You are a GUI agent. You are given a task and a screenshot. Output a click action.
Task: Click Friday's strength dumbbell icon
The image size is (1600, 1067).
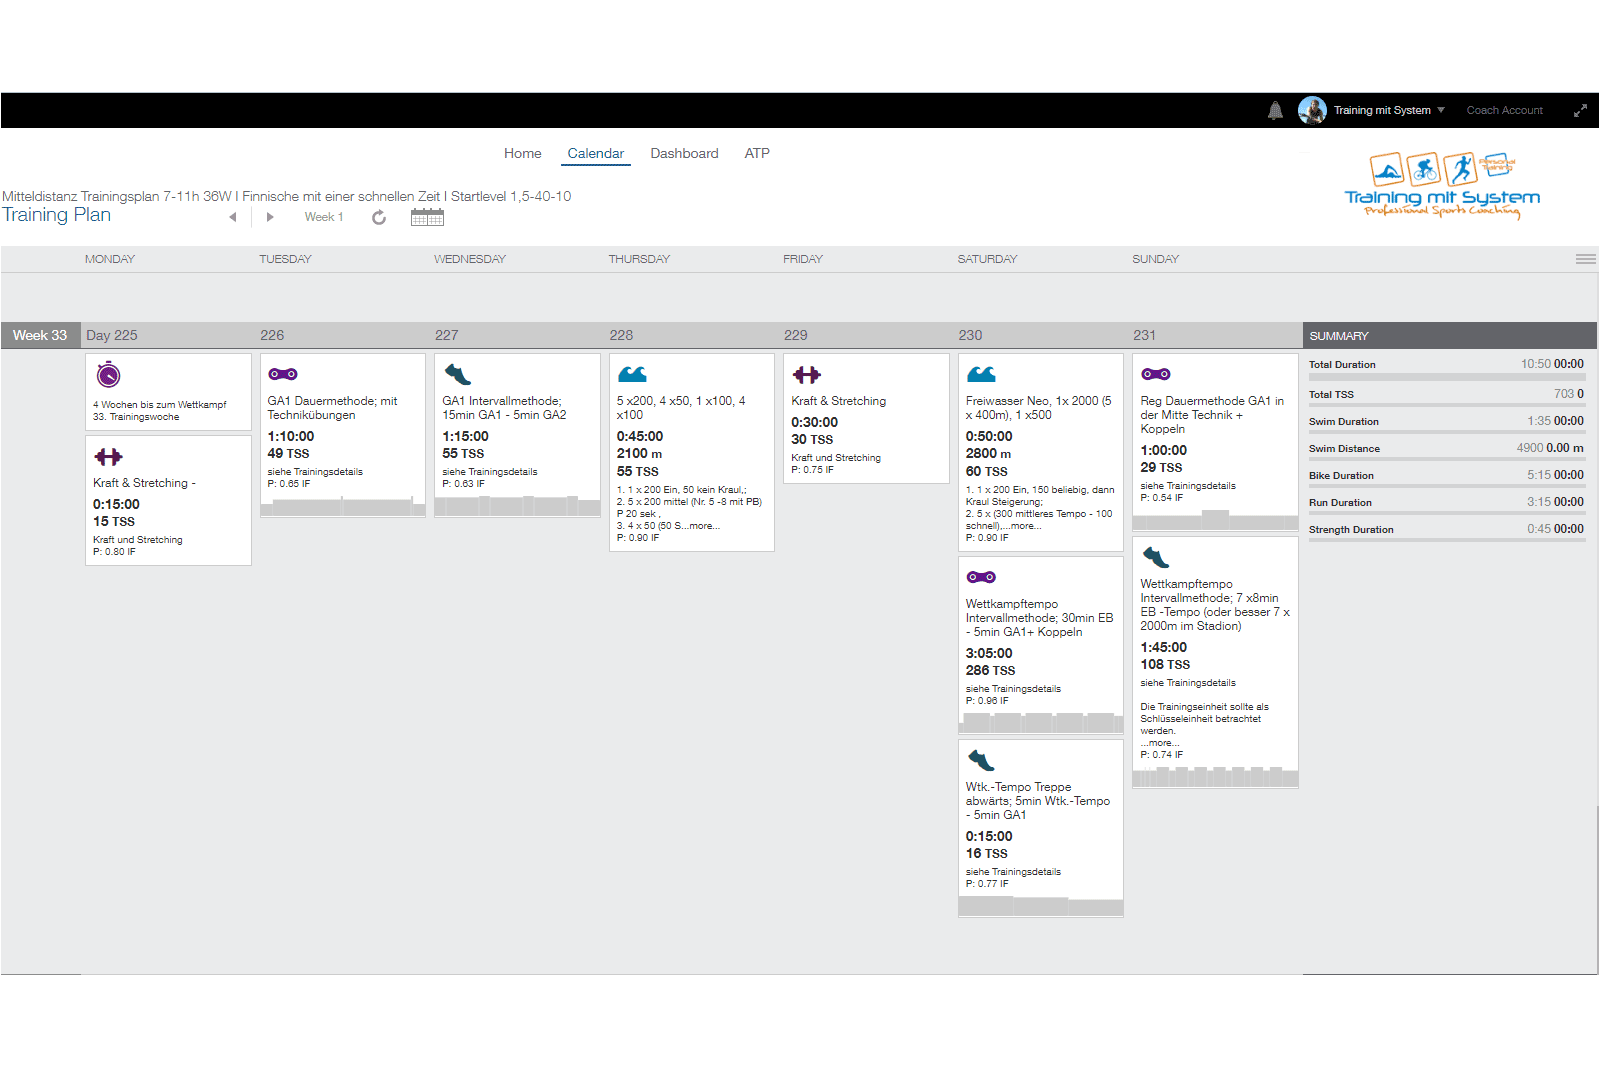coord(807,375)
